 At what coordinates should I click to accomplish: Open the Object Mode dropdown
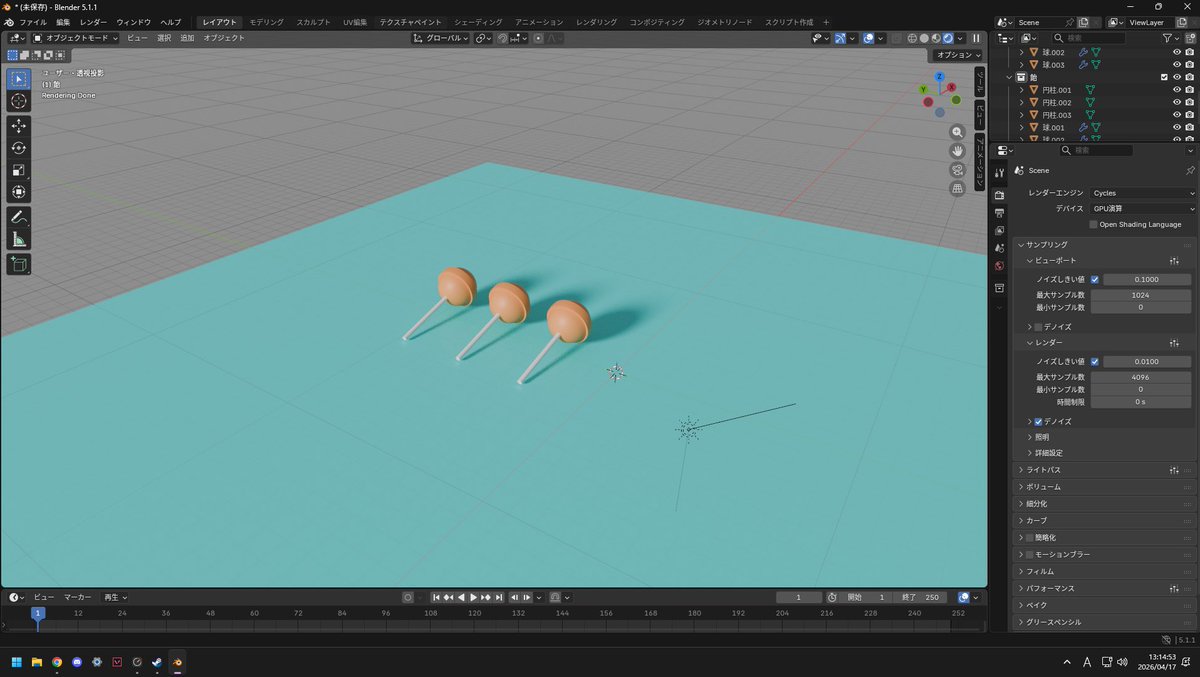tap(75, 38)
